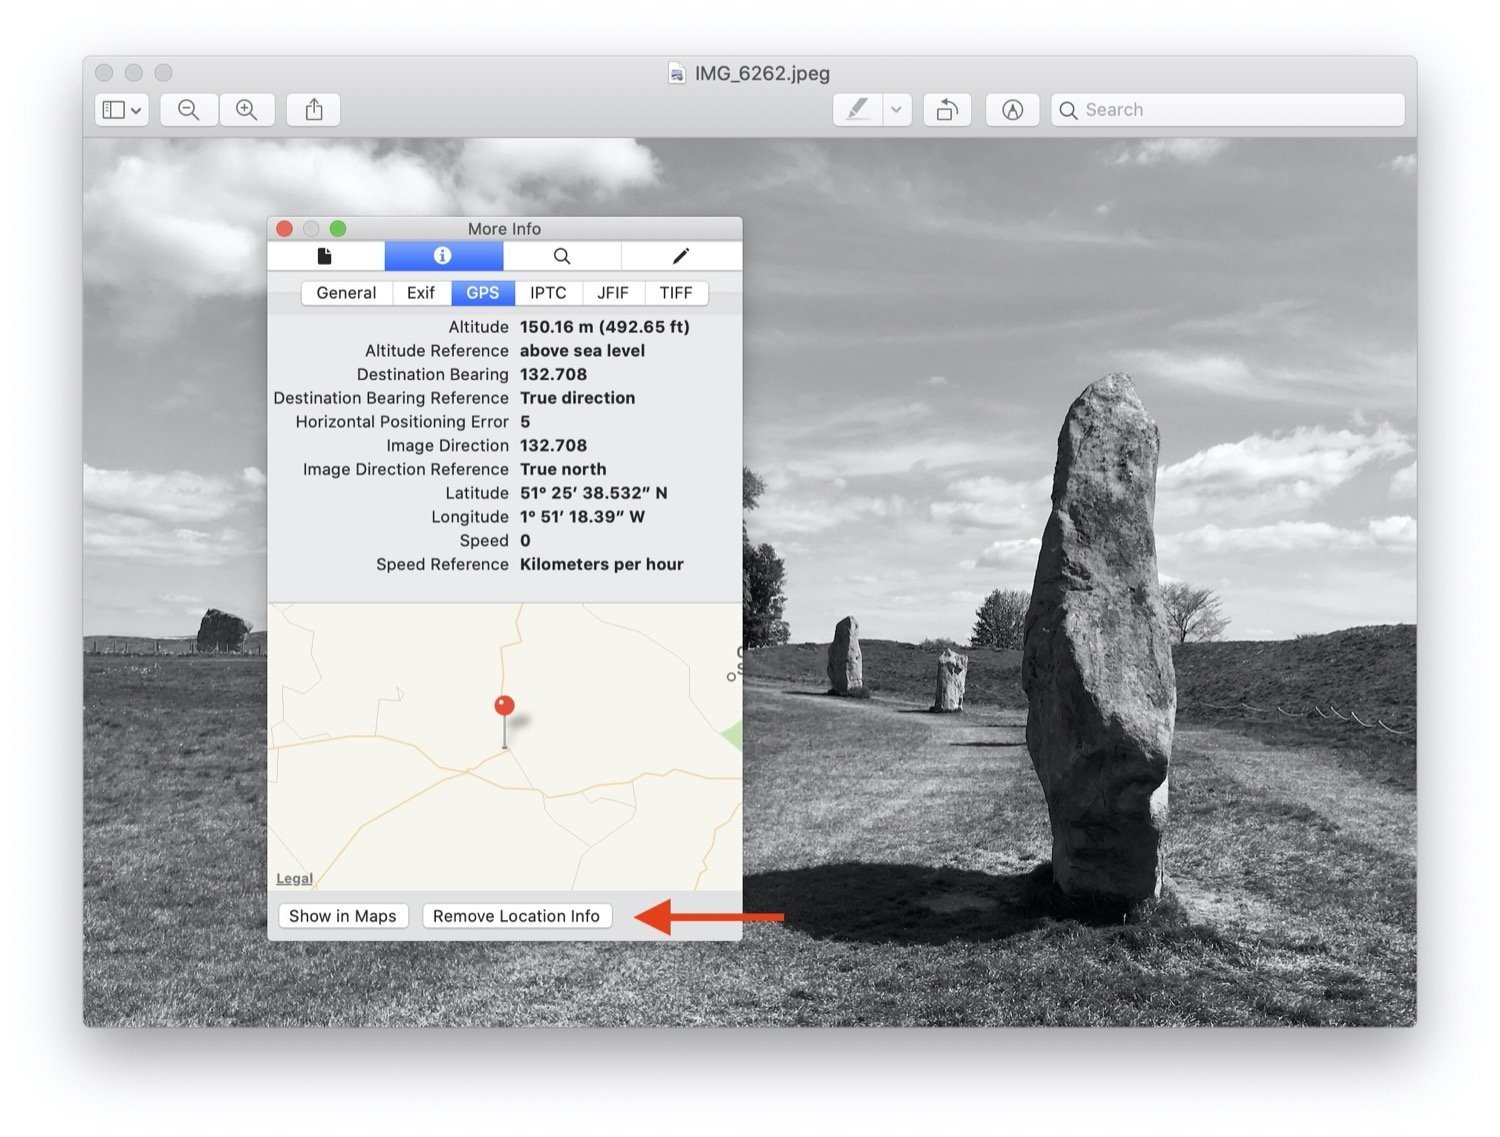Open the General Info page icon pane
Image resolution: width=1500 pixels, height=1137 pixels.
click(x=325, y=256)
